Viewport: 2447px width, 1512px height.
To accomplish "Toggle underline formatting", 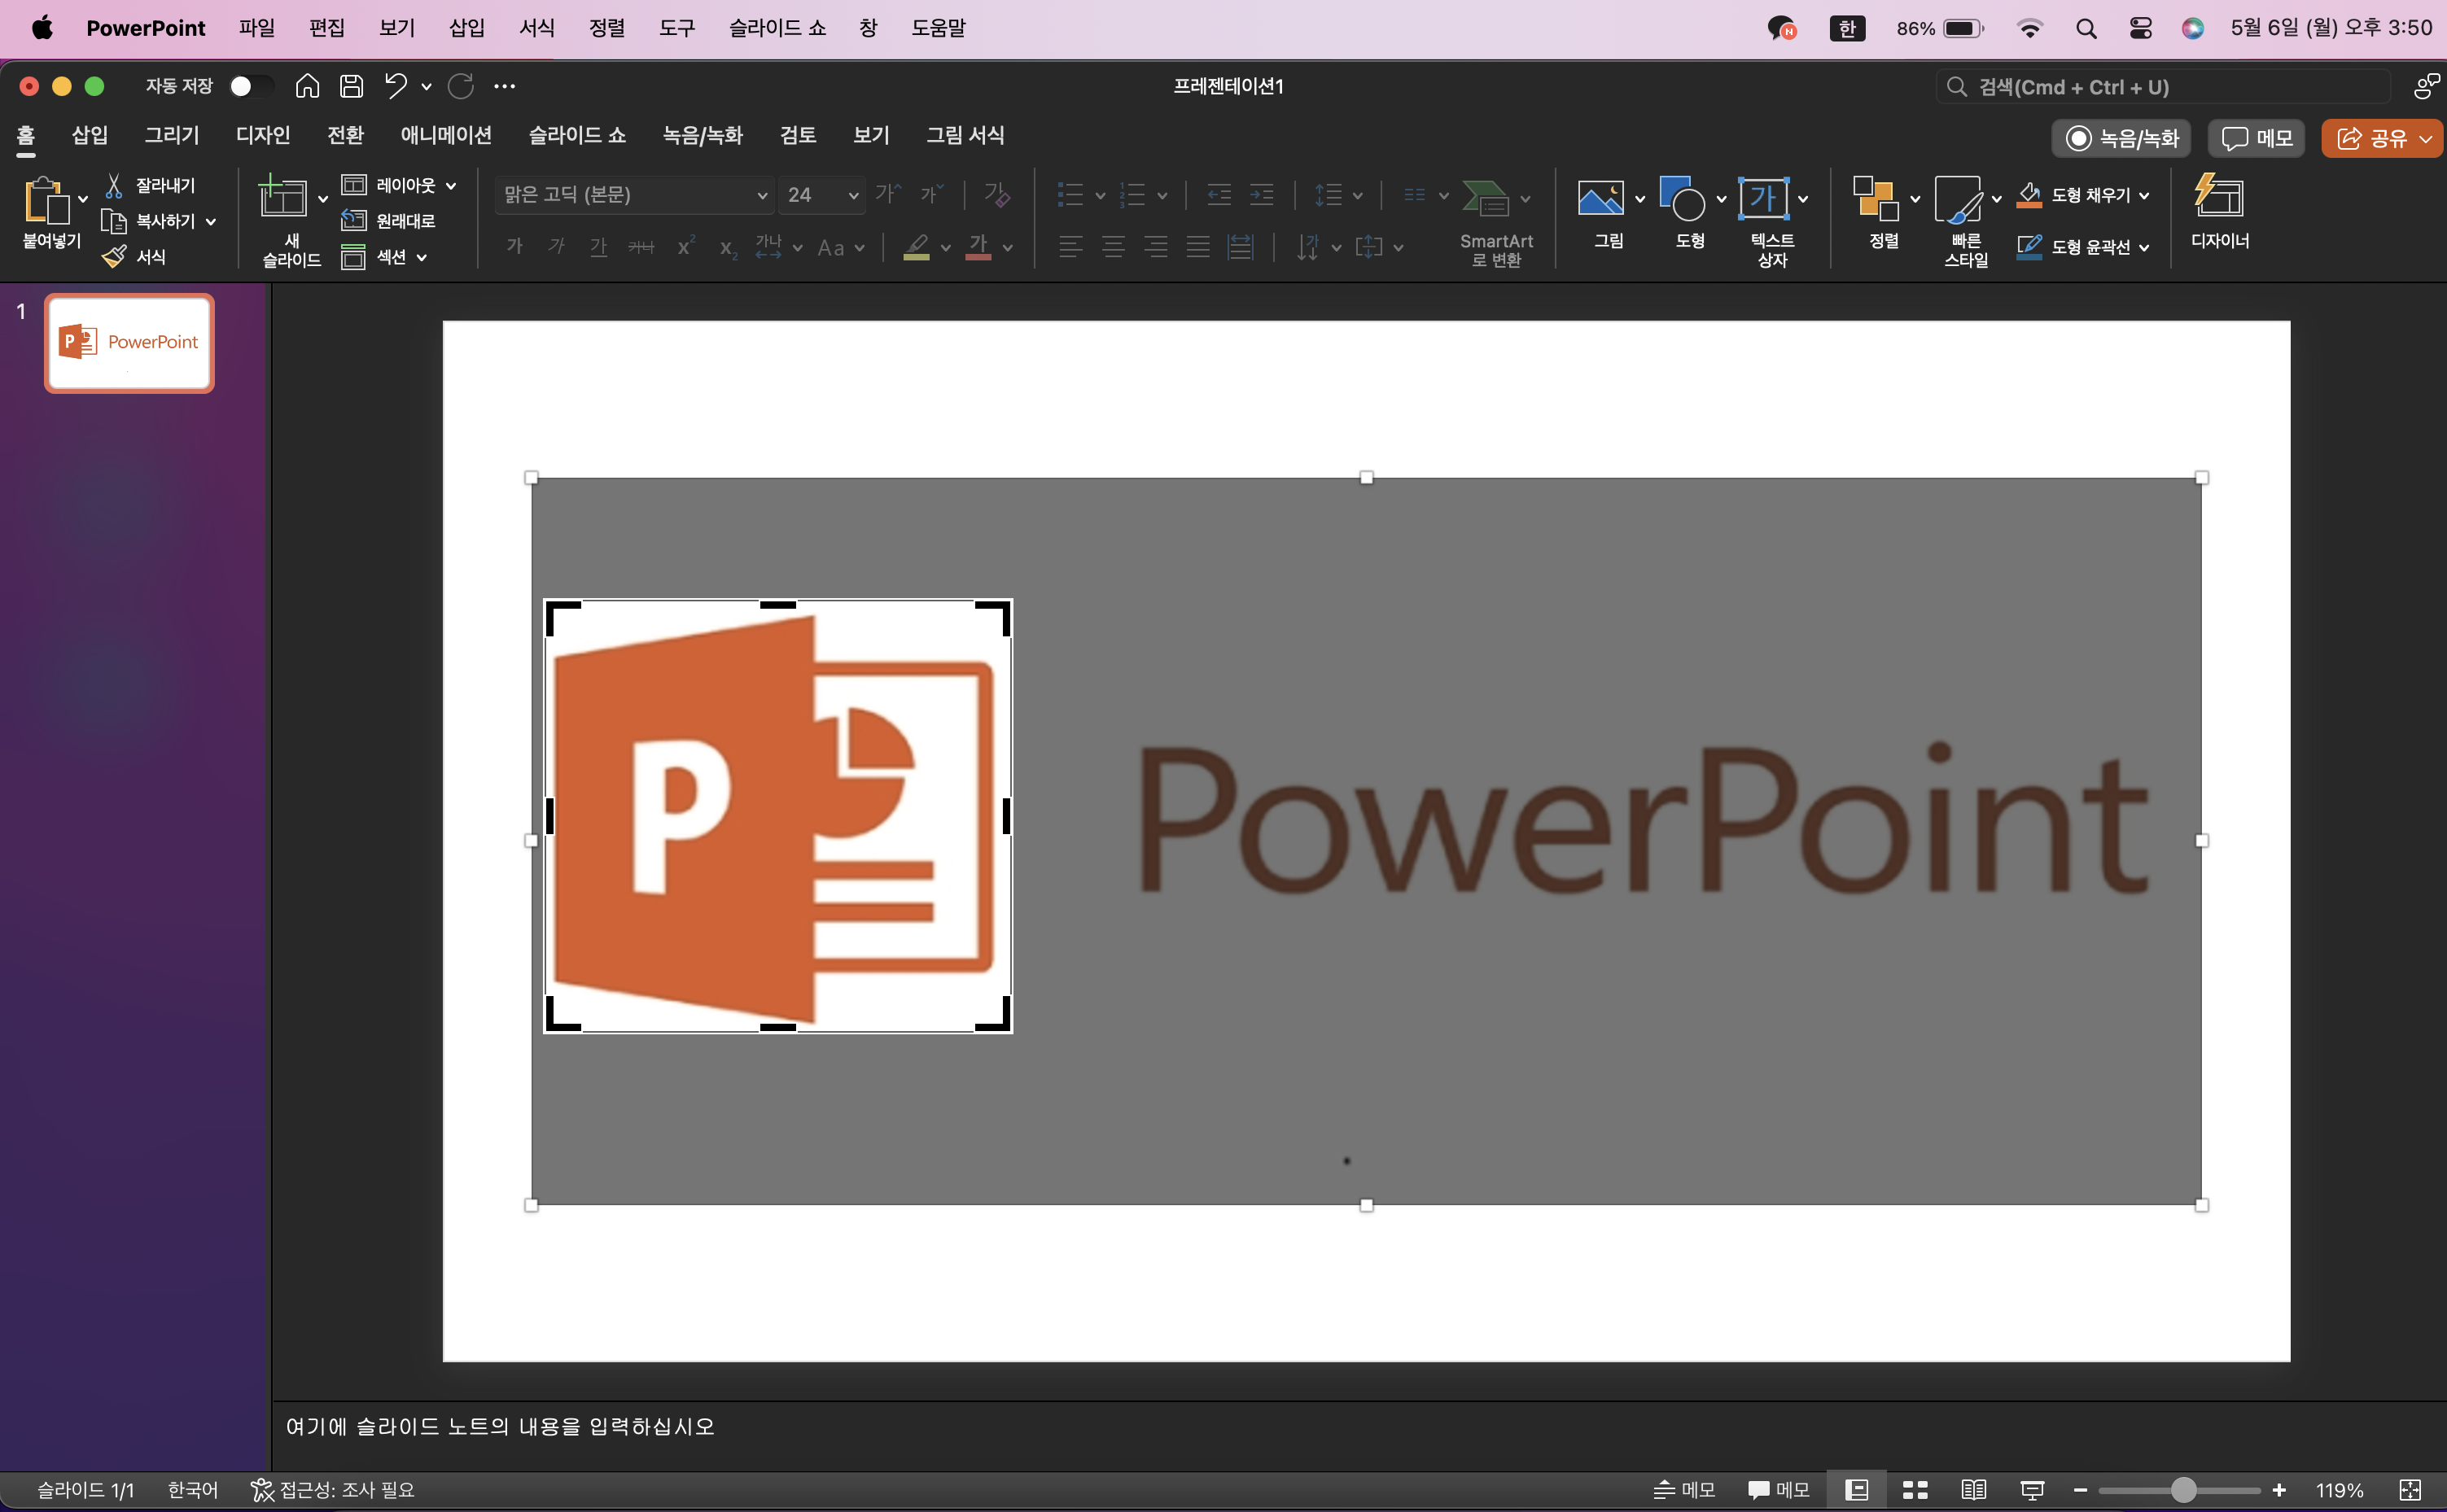I will click(598, 246).
